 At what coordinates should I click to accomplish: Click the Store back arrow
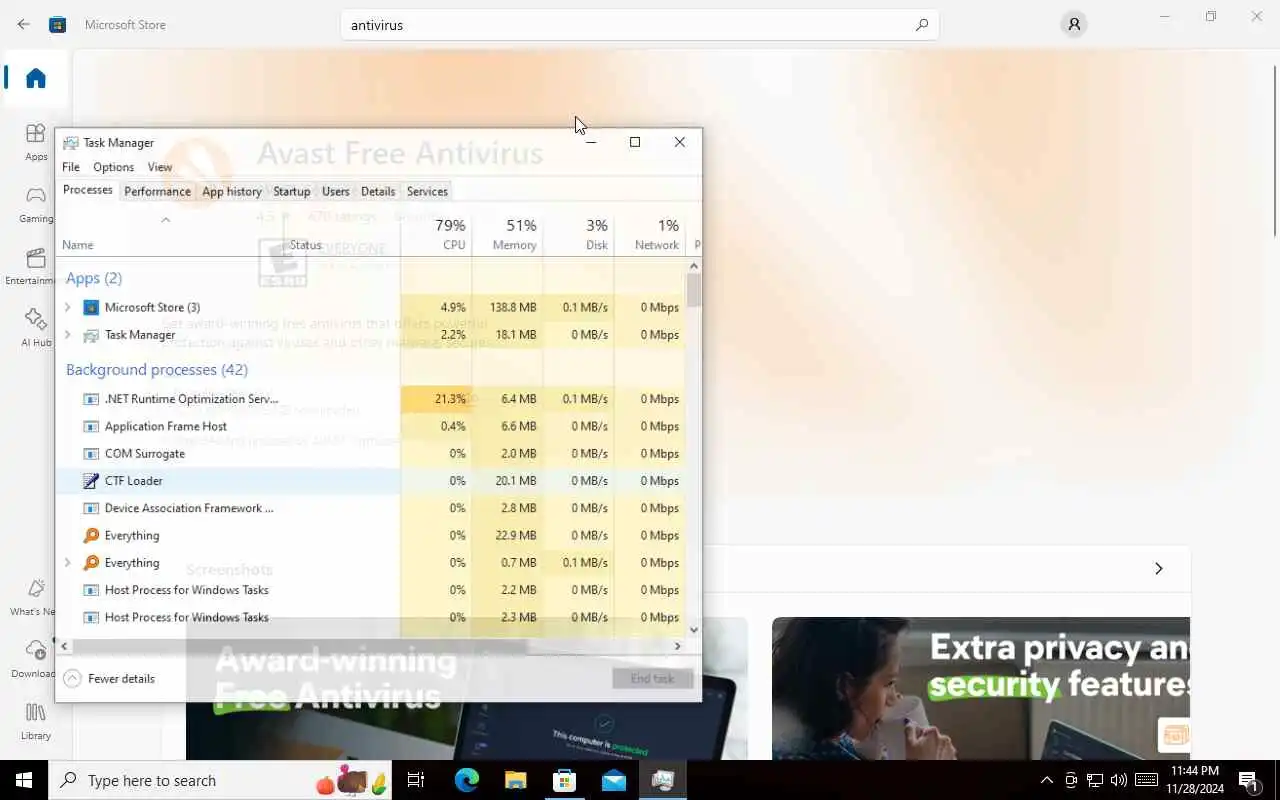click(23, 24)
